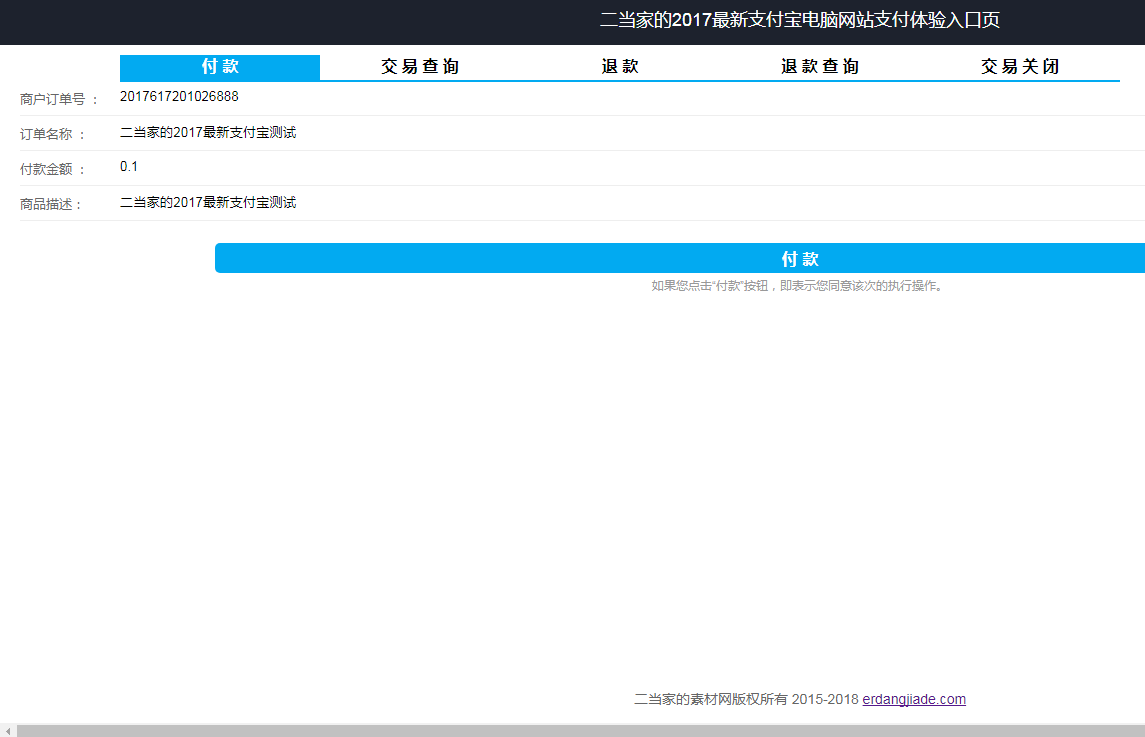Click the 商品描述 value field
This screenshot has height=737, width=1145.
point(632,202)
